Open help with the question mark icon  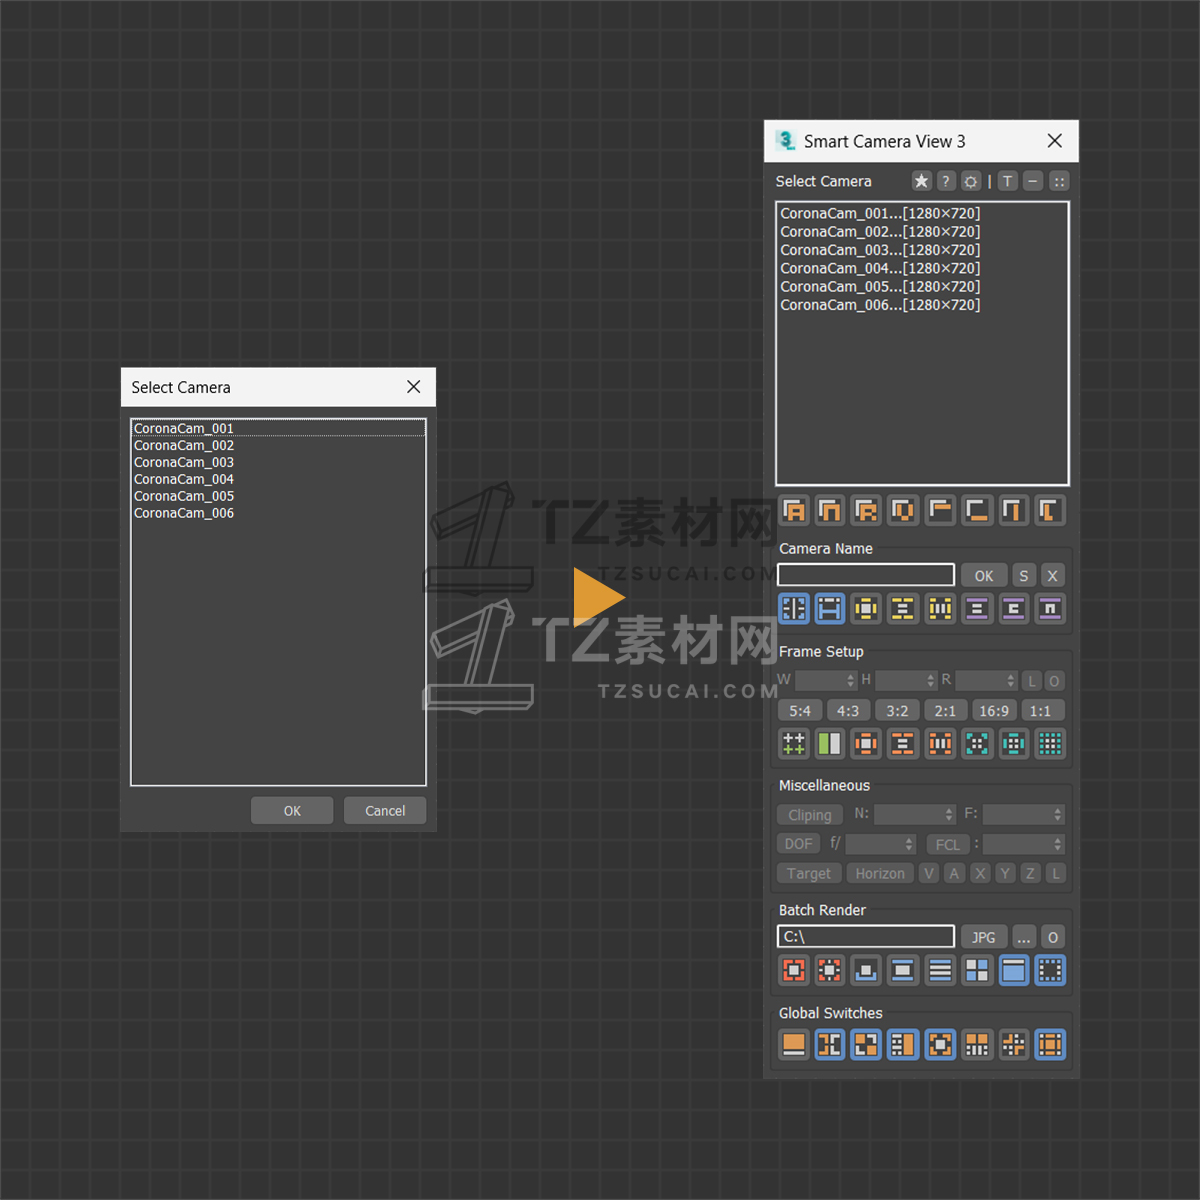pos(946,181)
